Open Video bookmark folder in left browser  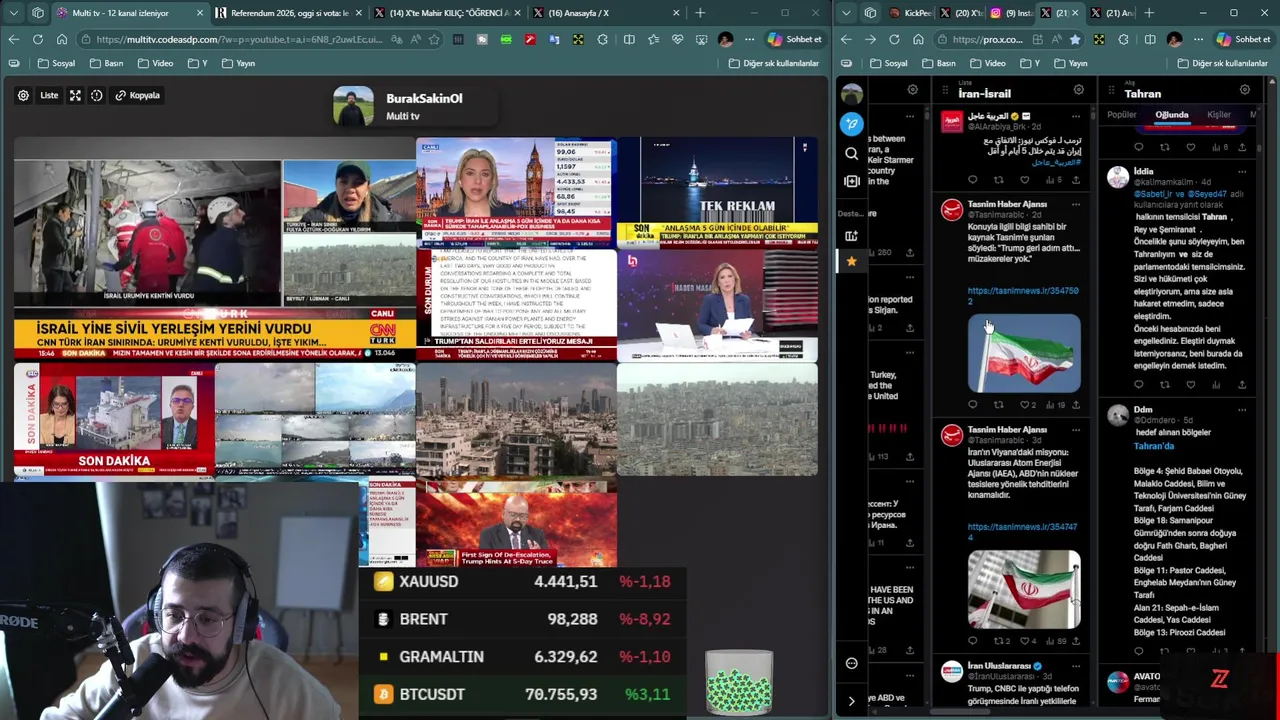coord(155,63)
